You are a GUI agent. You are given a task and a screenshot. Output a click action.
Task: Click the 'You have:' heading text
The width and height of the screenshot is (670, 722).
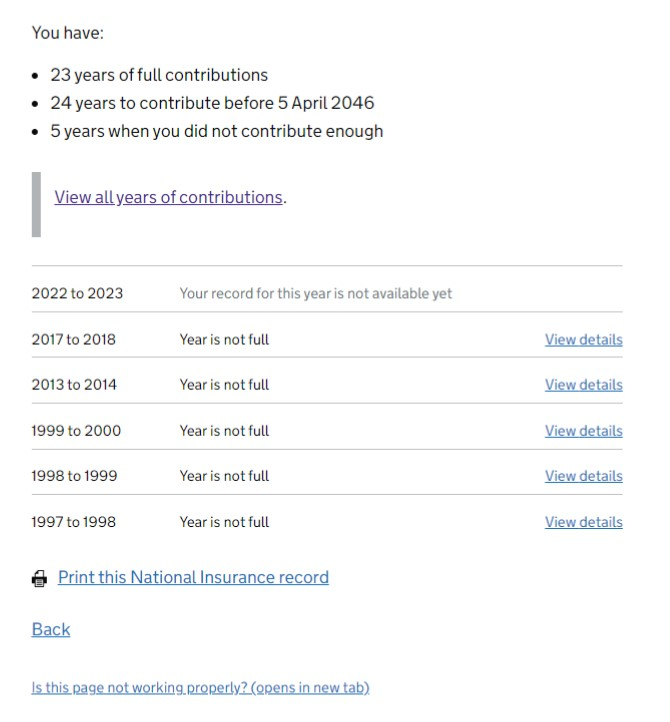(x=68, y=33)
